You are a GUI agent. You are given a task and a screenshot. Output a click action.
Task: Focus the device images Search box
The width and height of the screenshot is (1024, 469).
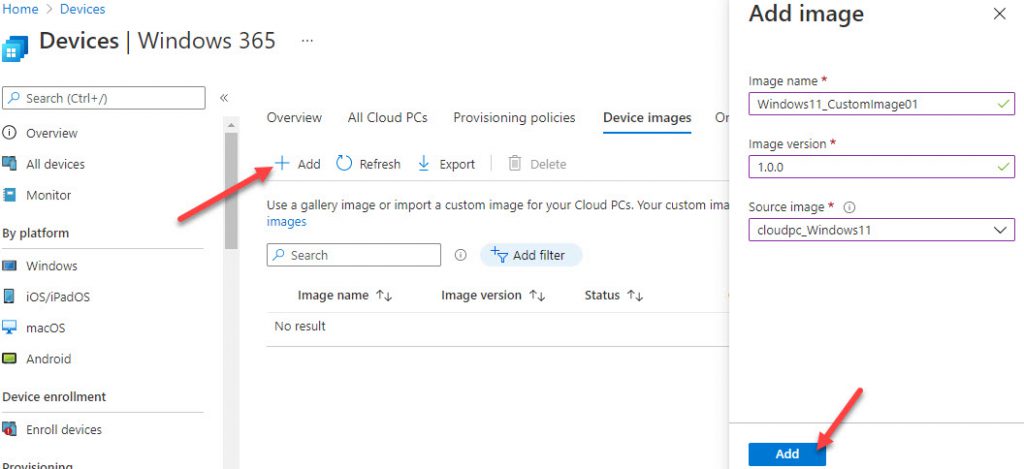(x=353, y=255)
